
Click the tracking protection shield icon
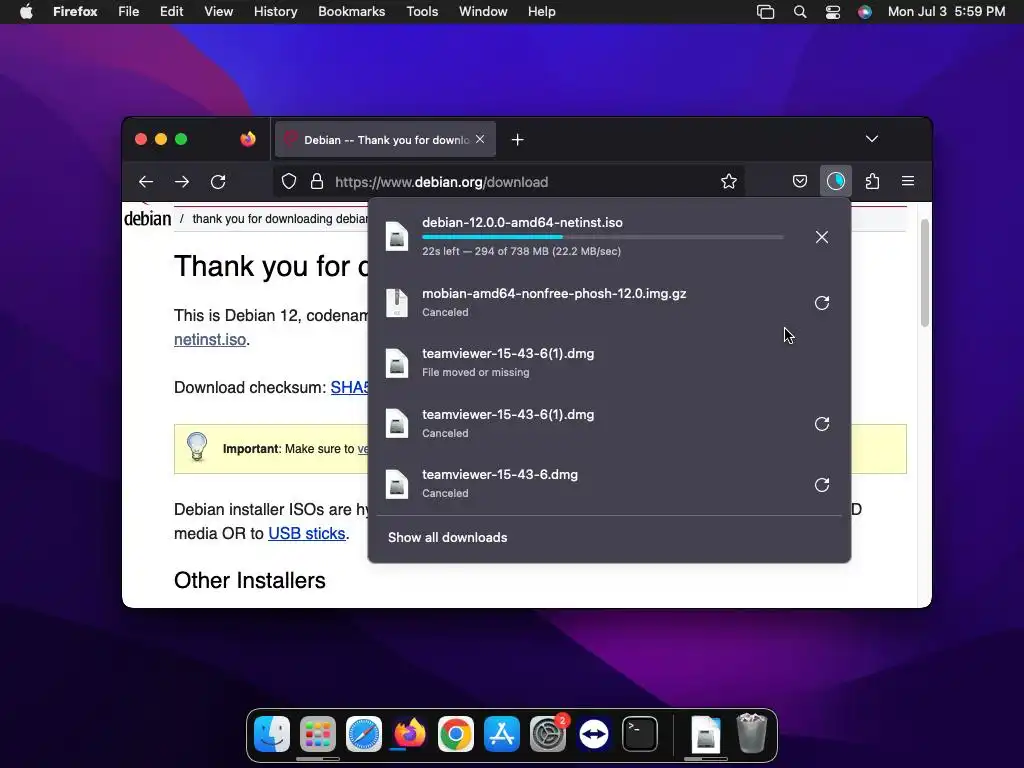289,182
